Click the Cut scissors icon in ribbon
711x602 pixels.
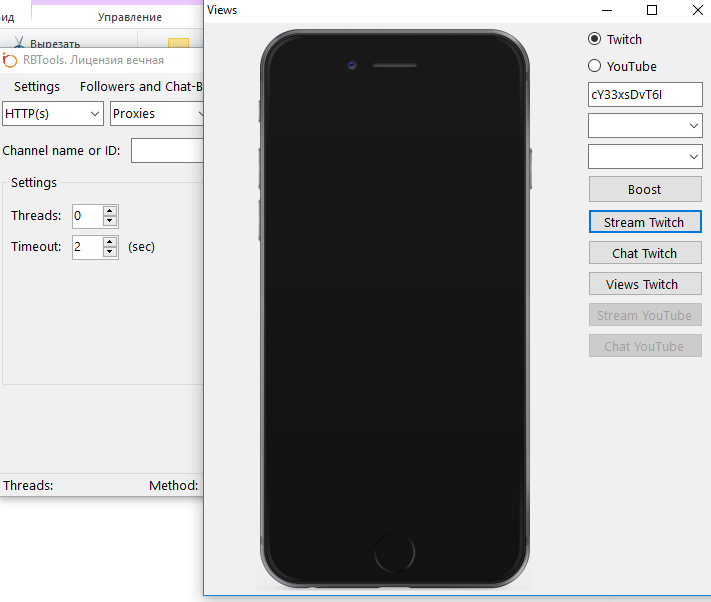coord(19,43)
